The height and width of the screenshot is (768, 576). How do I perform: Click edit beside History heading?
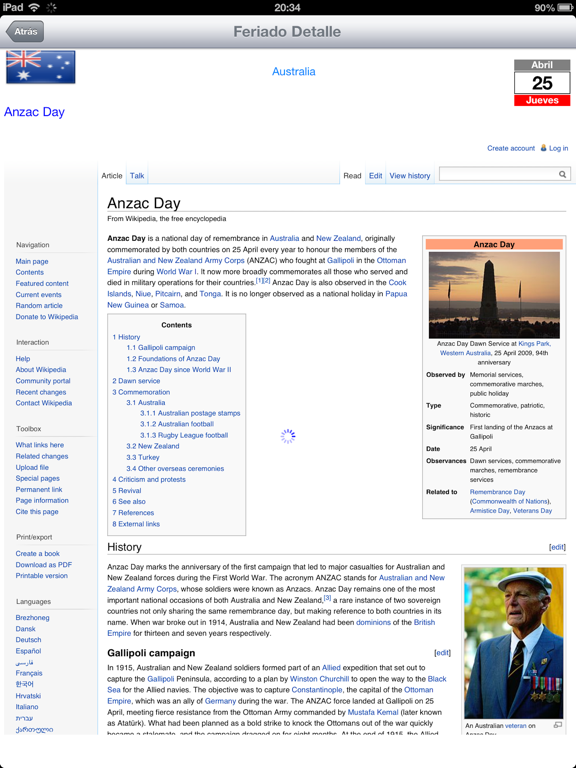[557, 547]
